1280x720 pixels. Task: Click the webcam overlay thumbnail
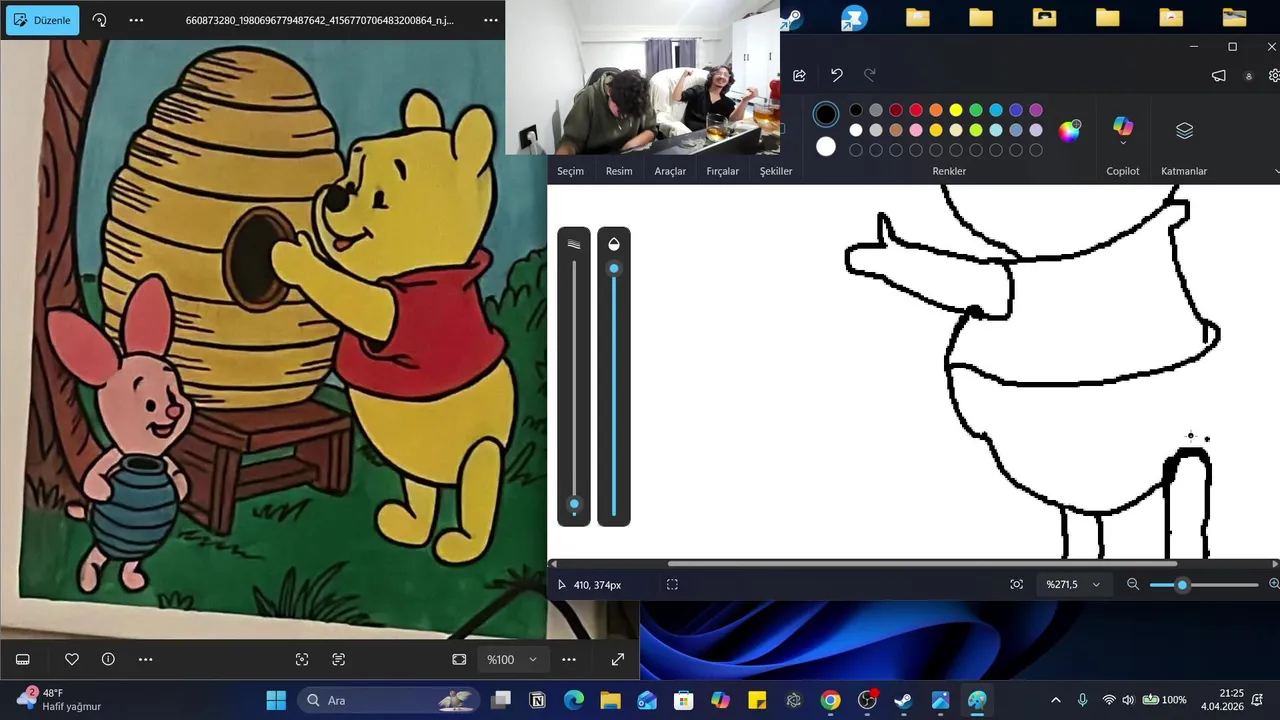click(x=642, y=77)
